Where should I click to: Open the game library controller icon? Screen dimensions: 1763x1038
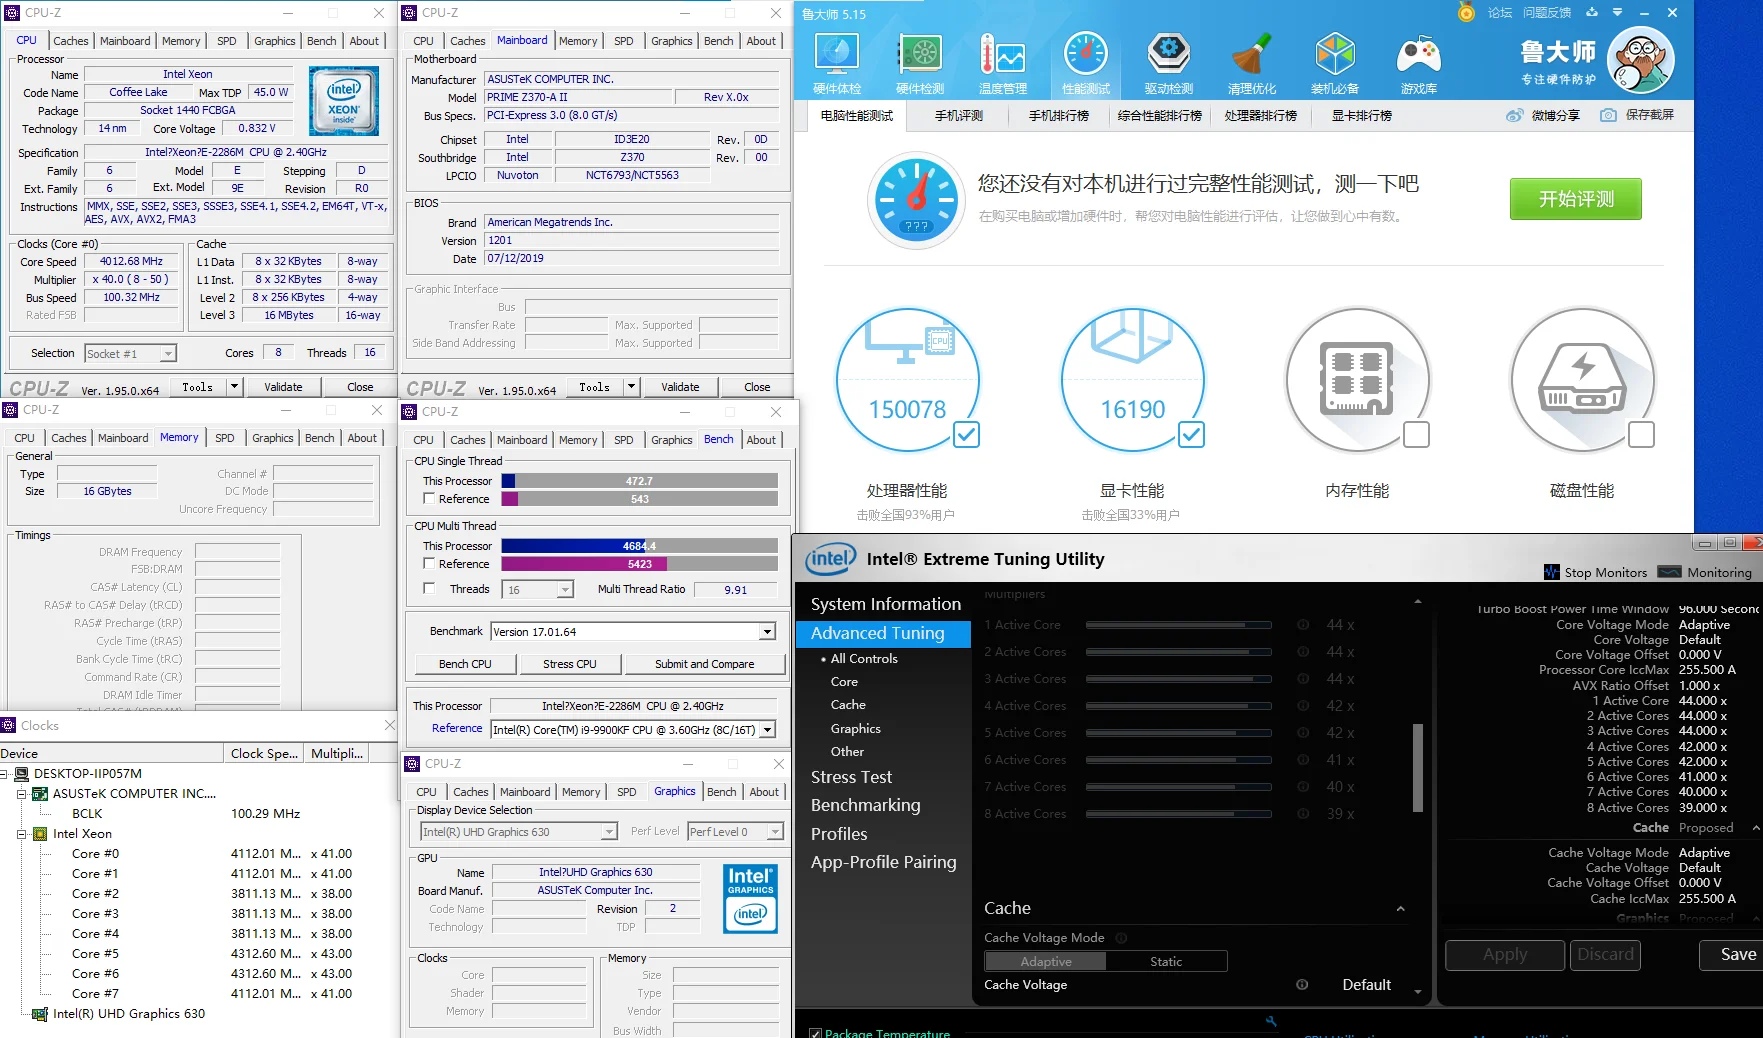click(1418, 62)
